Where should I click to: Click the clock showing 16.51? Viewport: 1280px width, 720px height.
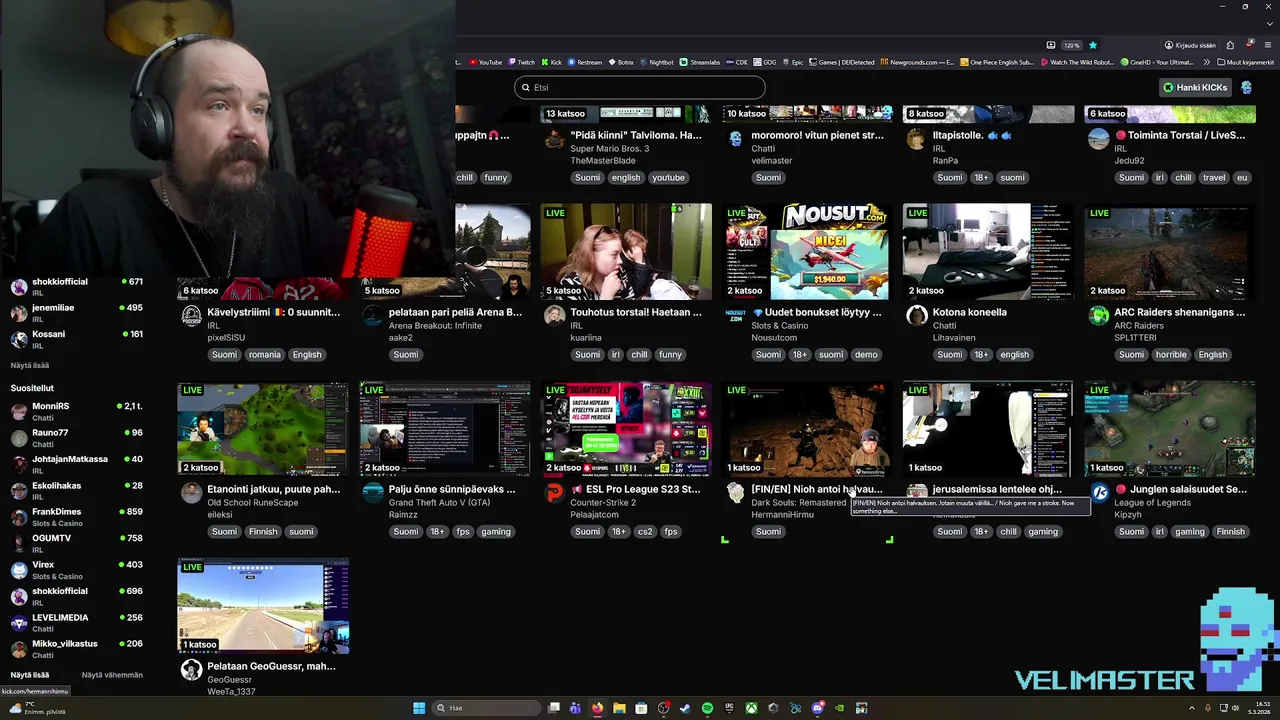coord(1262,704)
